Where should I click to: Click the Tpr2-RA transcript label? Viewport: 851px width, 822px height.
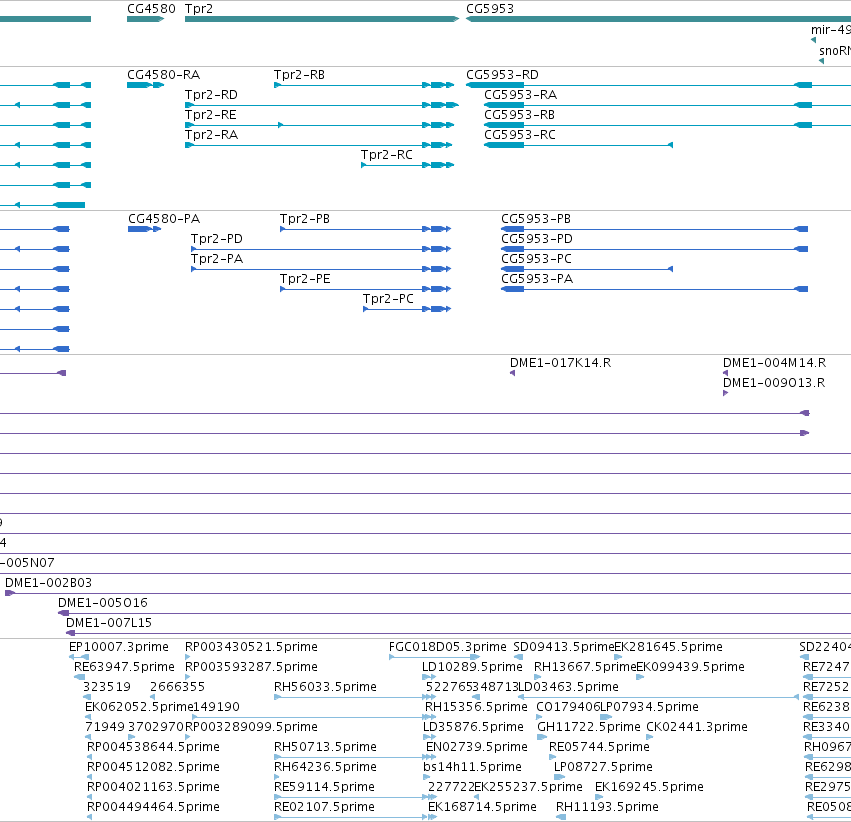click(211, 135)
